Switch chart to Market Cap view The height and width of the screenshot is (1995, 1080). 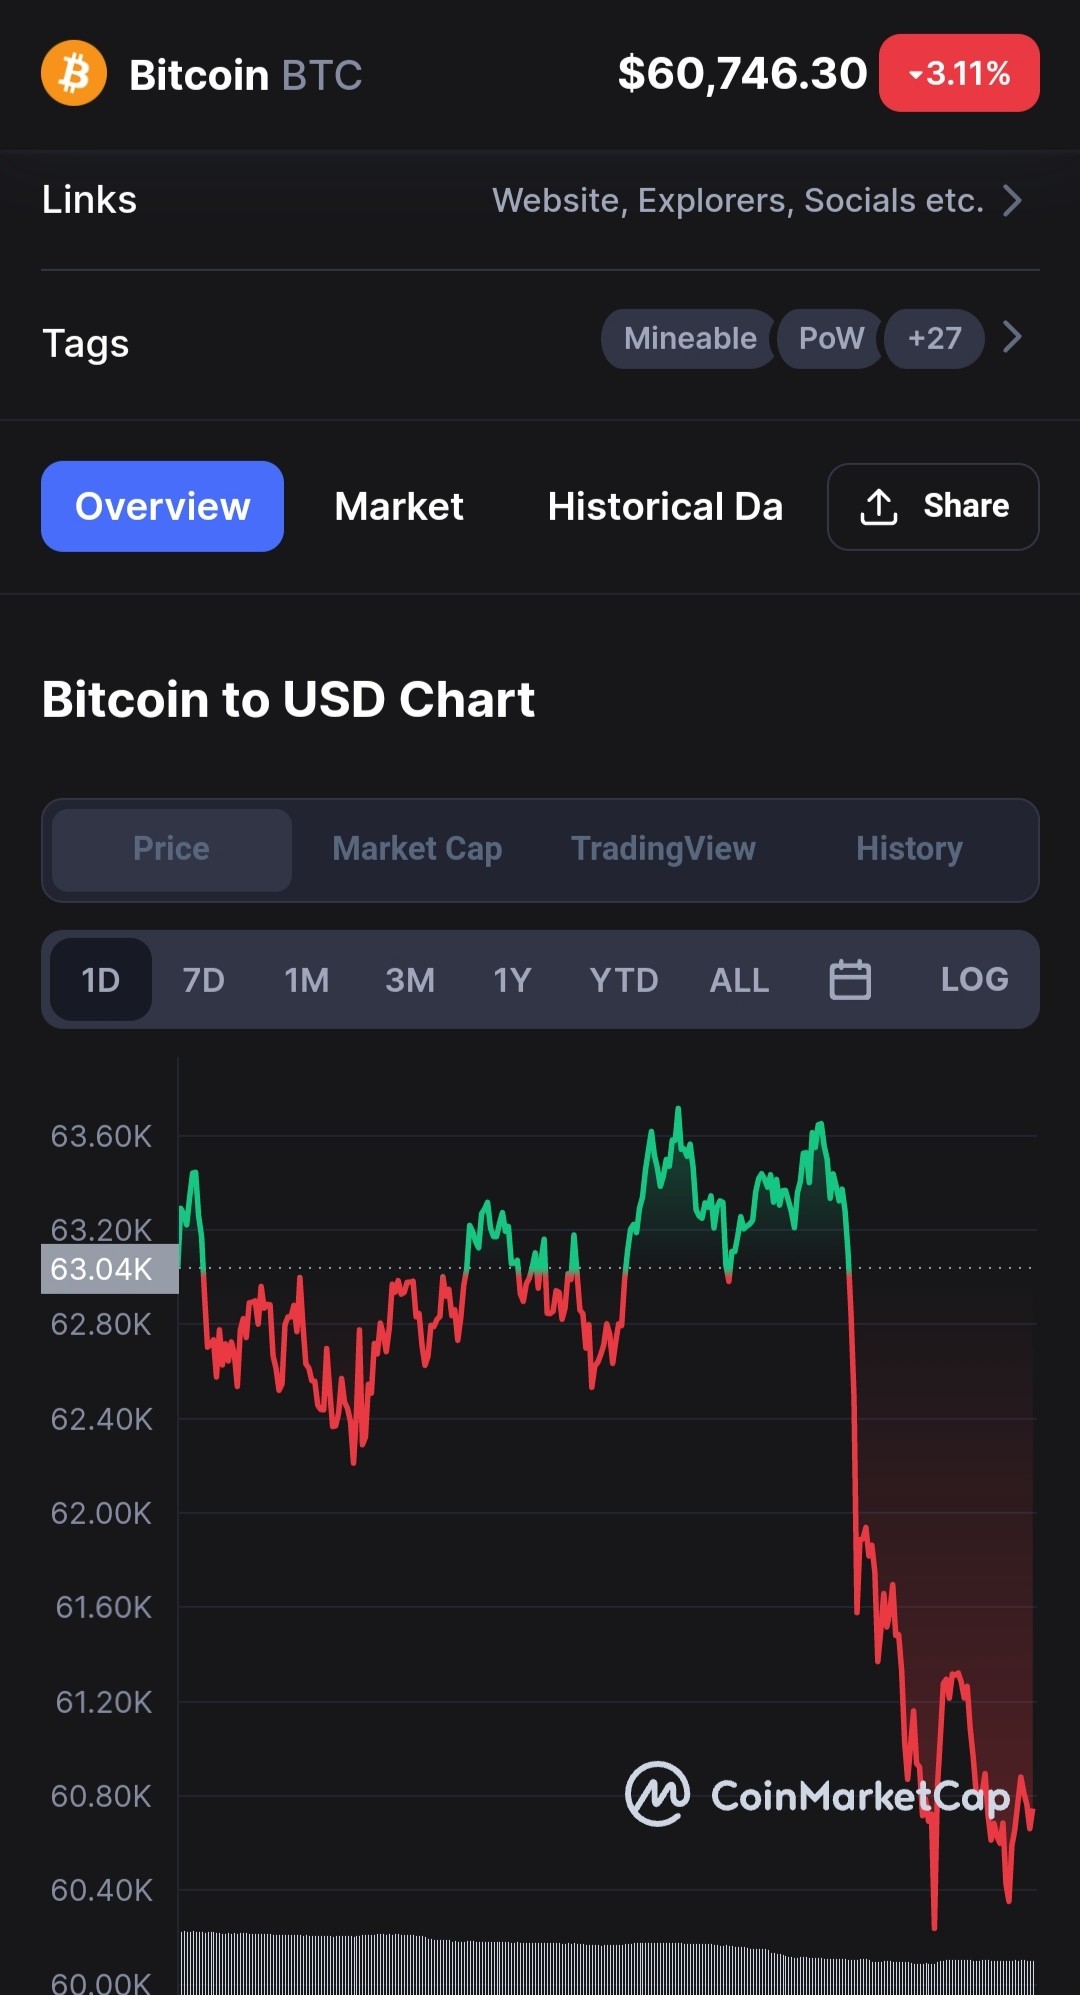(x=417, y=849)
